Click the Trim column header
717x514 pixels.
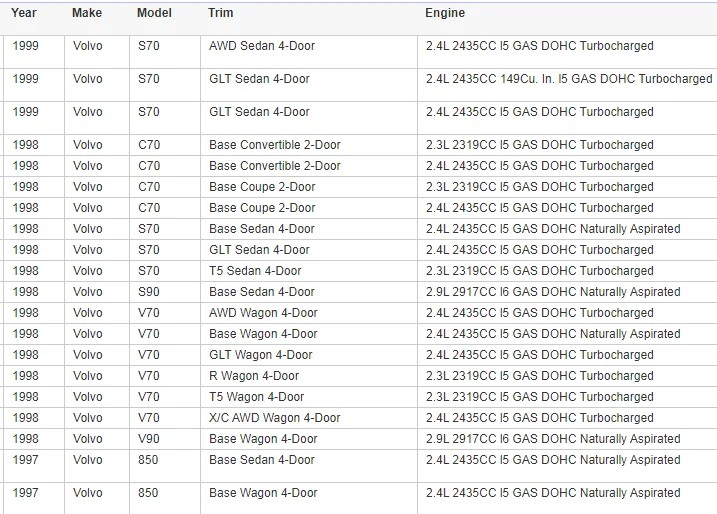point(220,13)
